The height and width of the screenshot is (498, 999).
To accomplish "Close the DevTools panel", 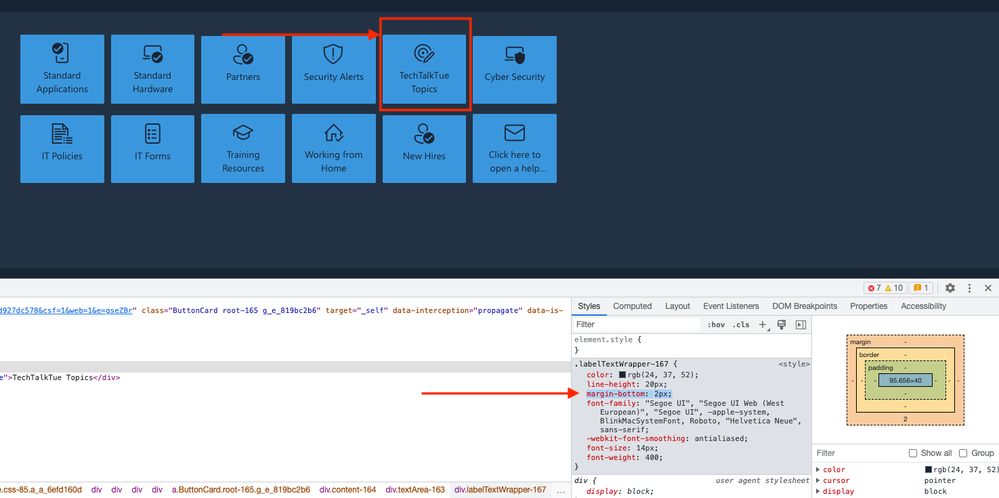I will pos(988,288).
